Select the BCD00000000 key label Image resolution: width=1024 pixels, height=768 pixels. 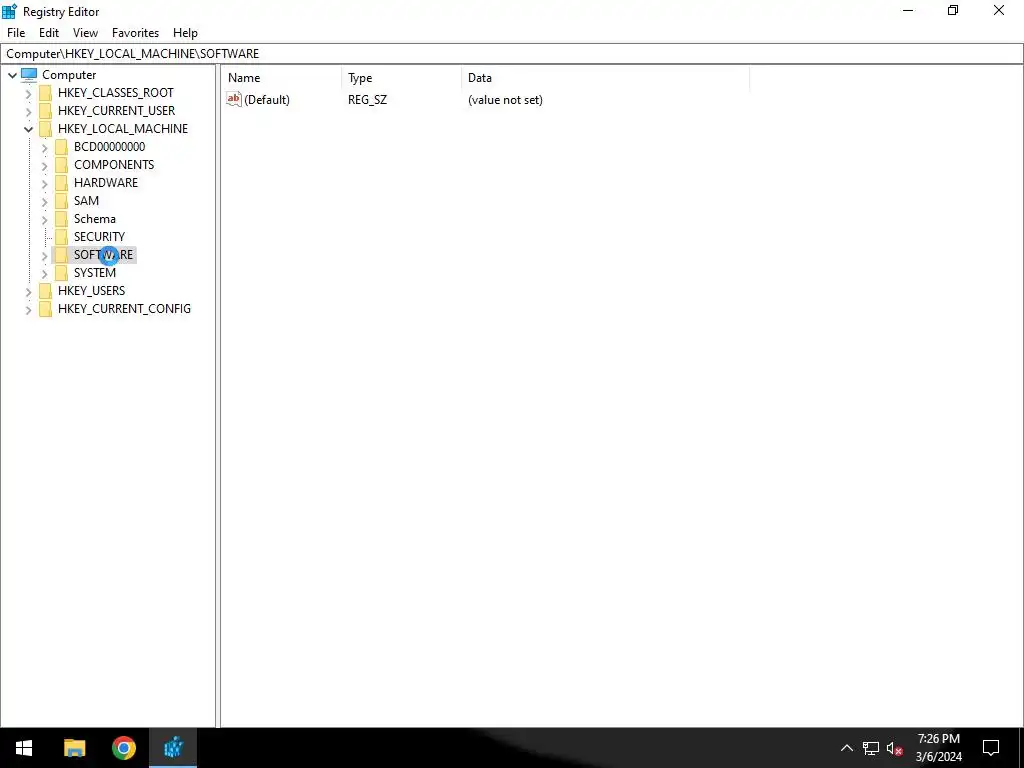[110, 147]
